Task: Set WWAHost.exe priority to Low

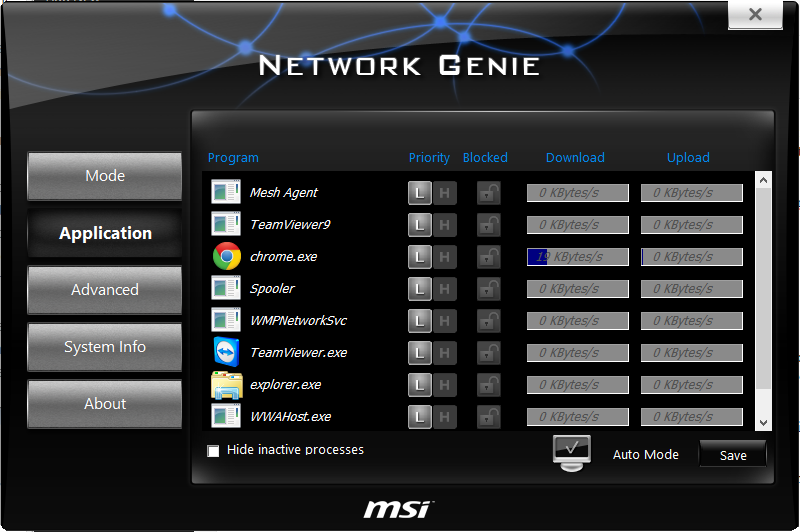Action: click(x=420, y=417)
